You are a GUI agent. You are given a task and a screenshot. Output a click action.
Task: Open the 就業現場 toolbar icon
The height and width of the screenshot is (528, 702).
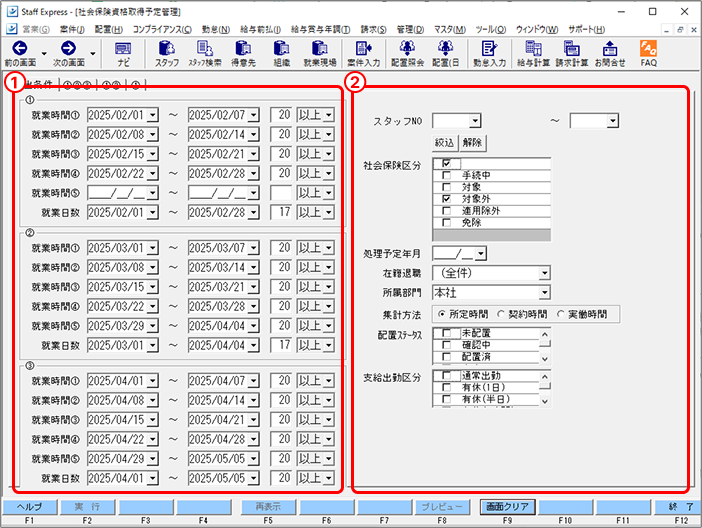pyautogui.click(x=320, y=48)
